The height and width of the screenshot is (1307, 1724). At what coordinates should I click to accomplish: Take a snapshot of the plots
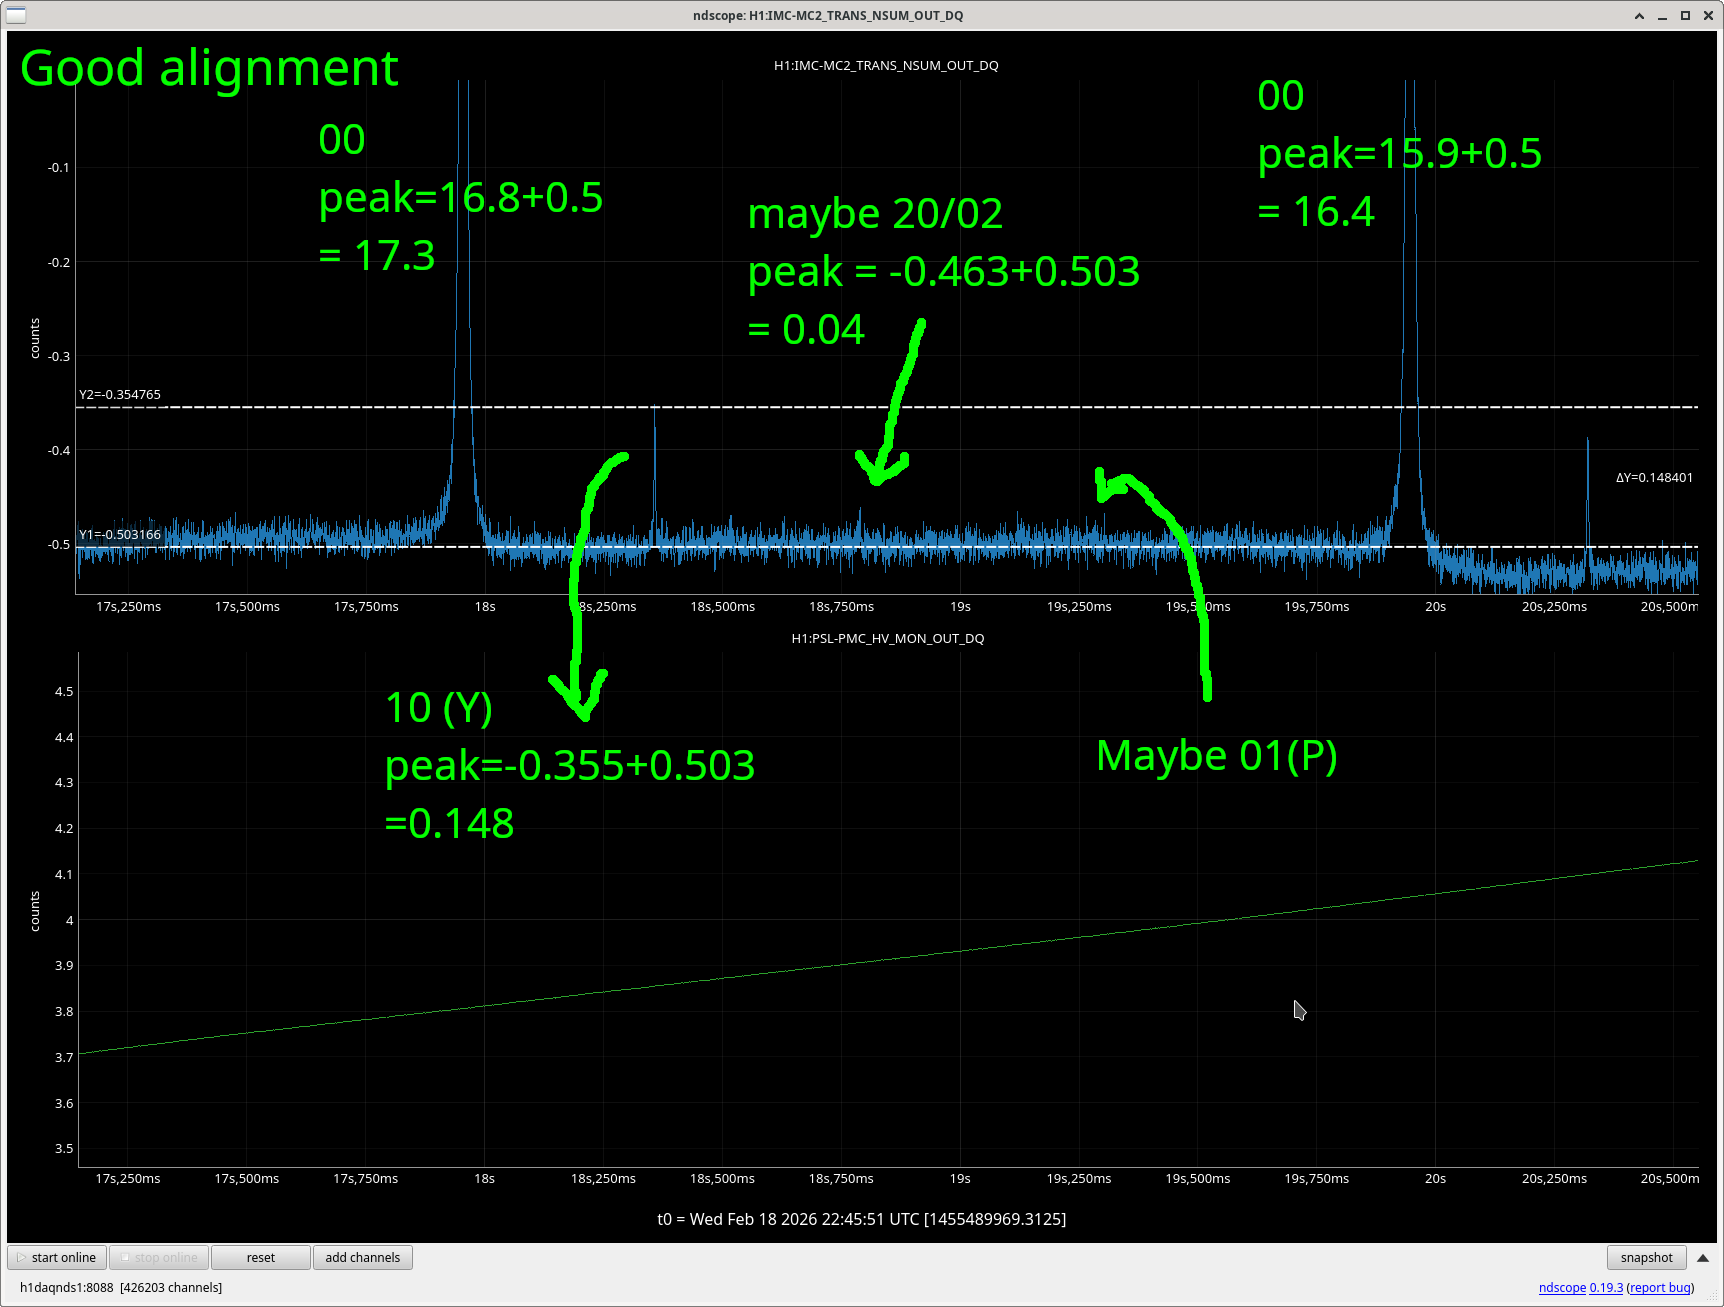(x=1646, y=1257)
